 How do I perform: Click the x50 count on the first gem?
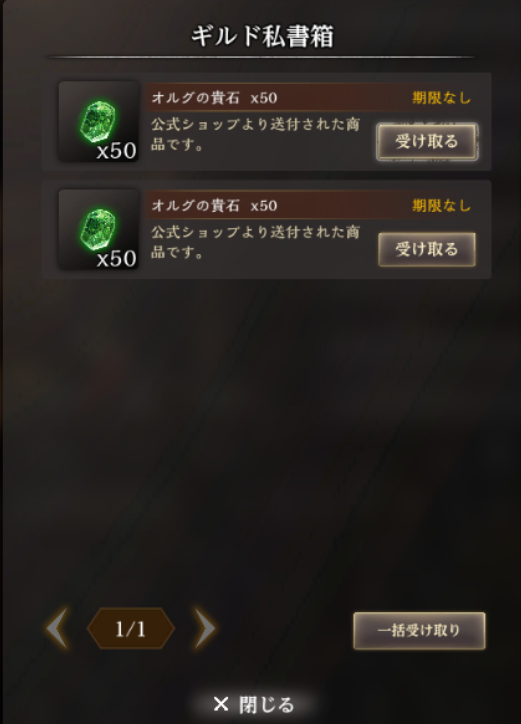pos(116,151)
